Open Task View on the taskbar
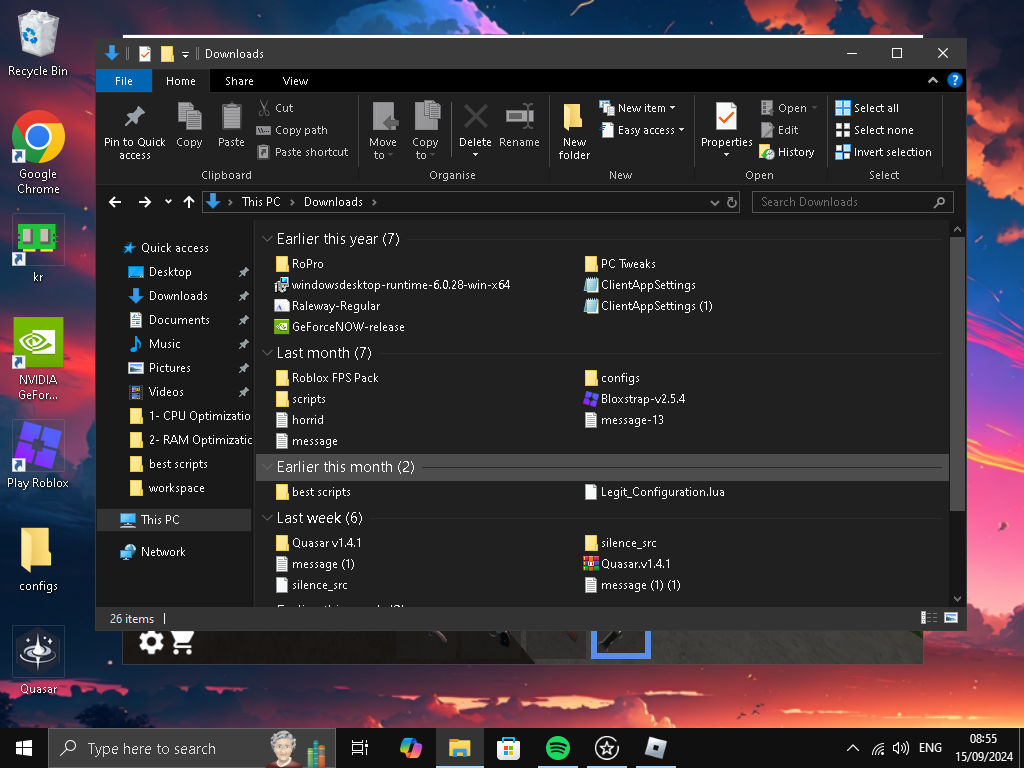This screenshot has height=768, width=1024. pyautogui.click(x=360, y=748)
